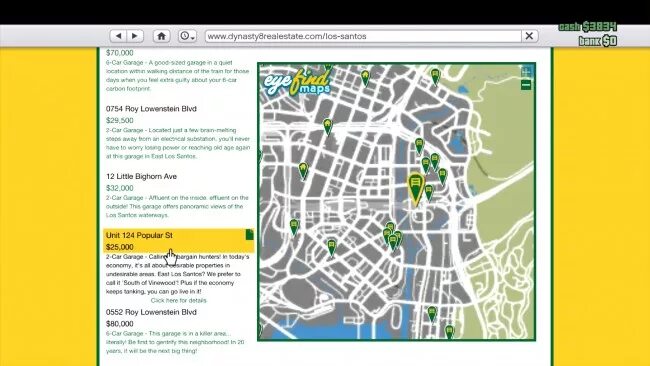Zoom in the map with plus button
The height and width of the screenshot is (366, 650).
pos(526,72)
